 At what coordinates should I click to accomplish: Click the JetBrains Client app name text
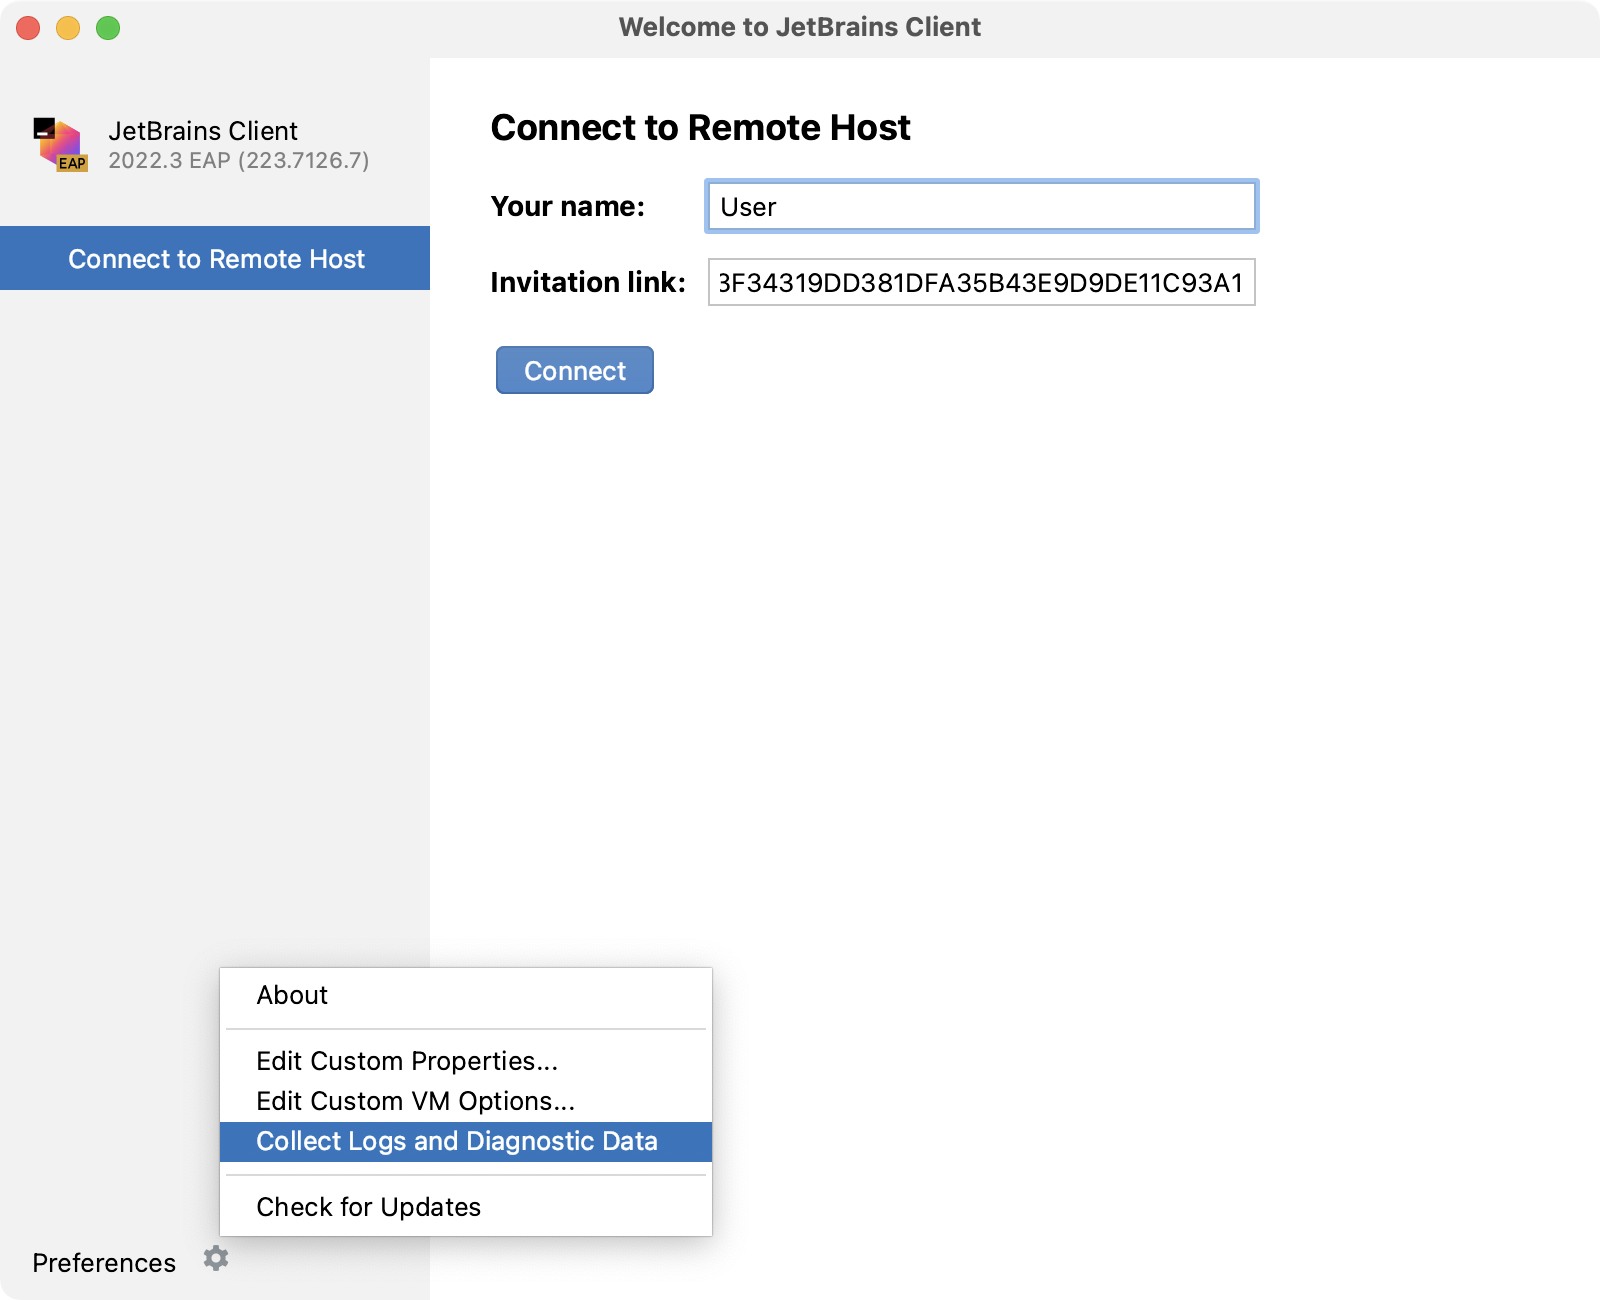202,130
